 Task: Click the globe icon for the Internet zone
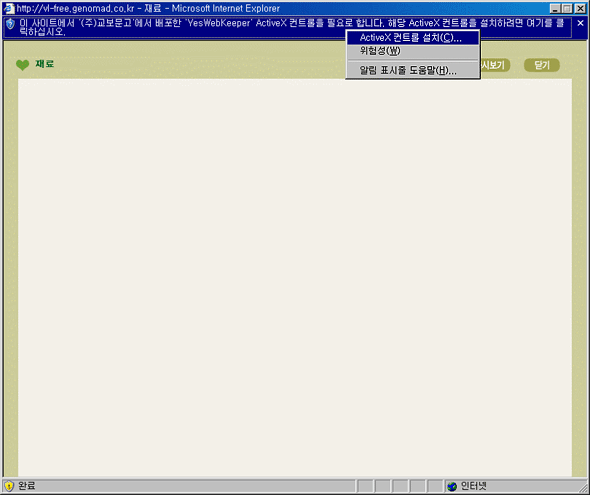coord(452,486)
